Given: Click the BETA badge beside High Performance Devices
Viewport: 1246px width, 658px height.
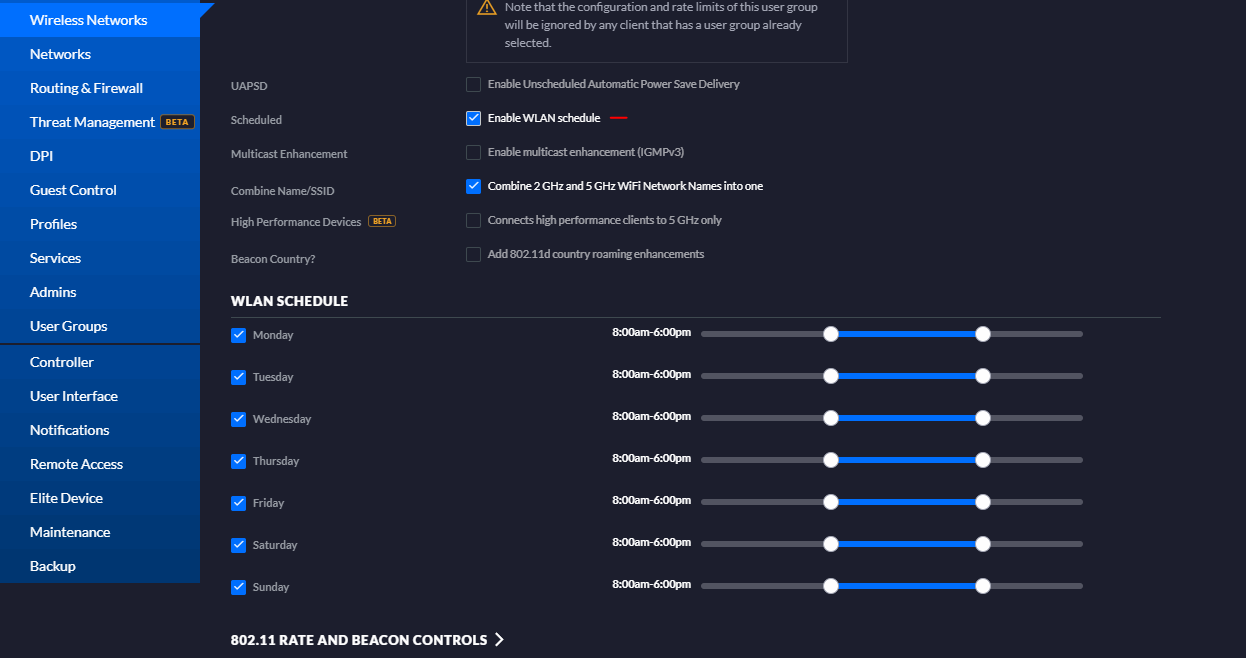Looking at the screenshot, I should click(382, 221).
